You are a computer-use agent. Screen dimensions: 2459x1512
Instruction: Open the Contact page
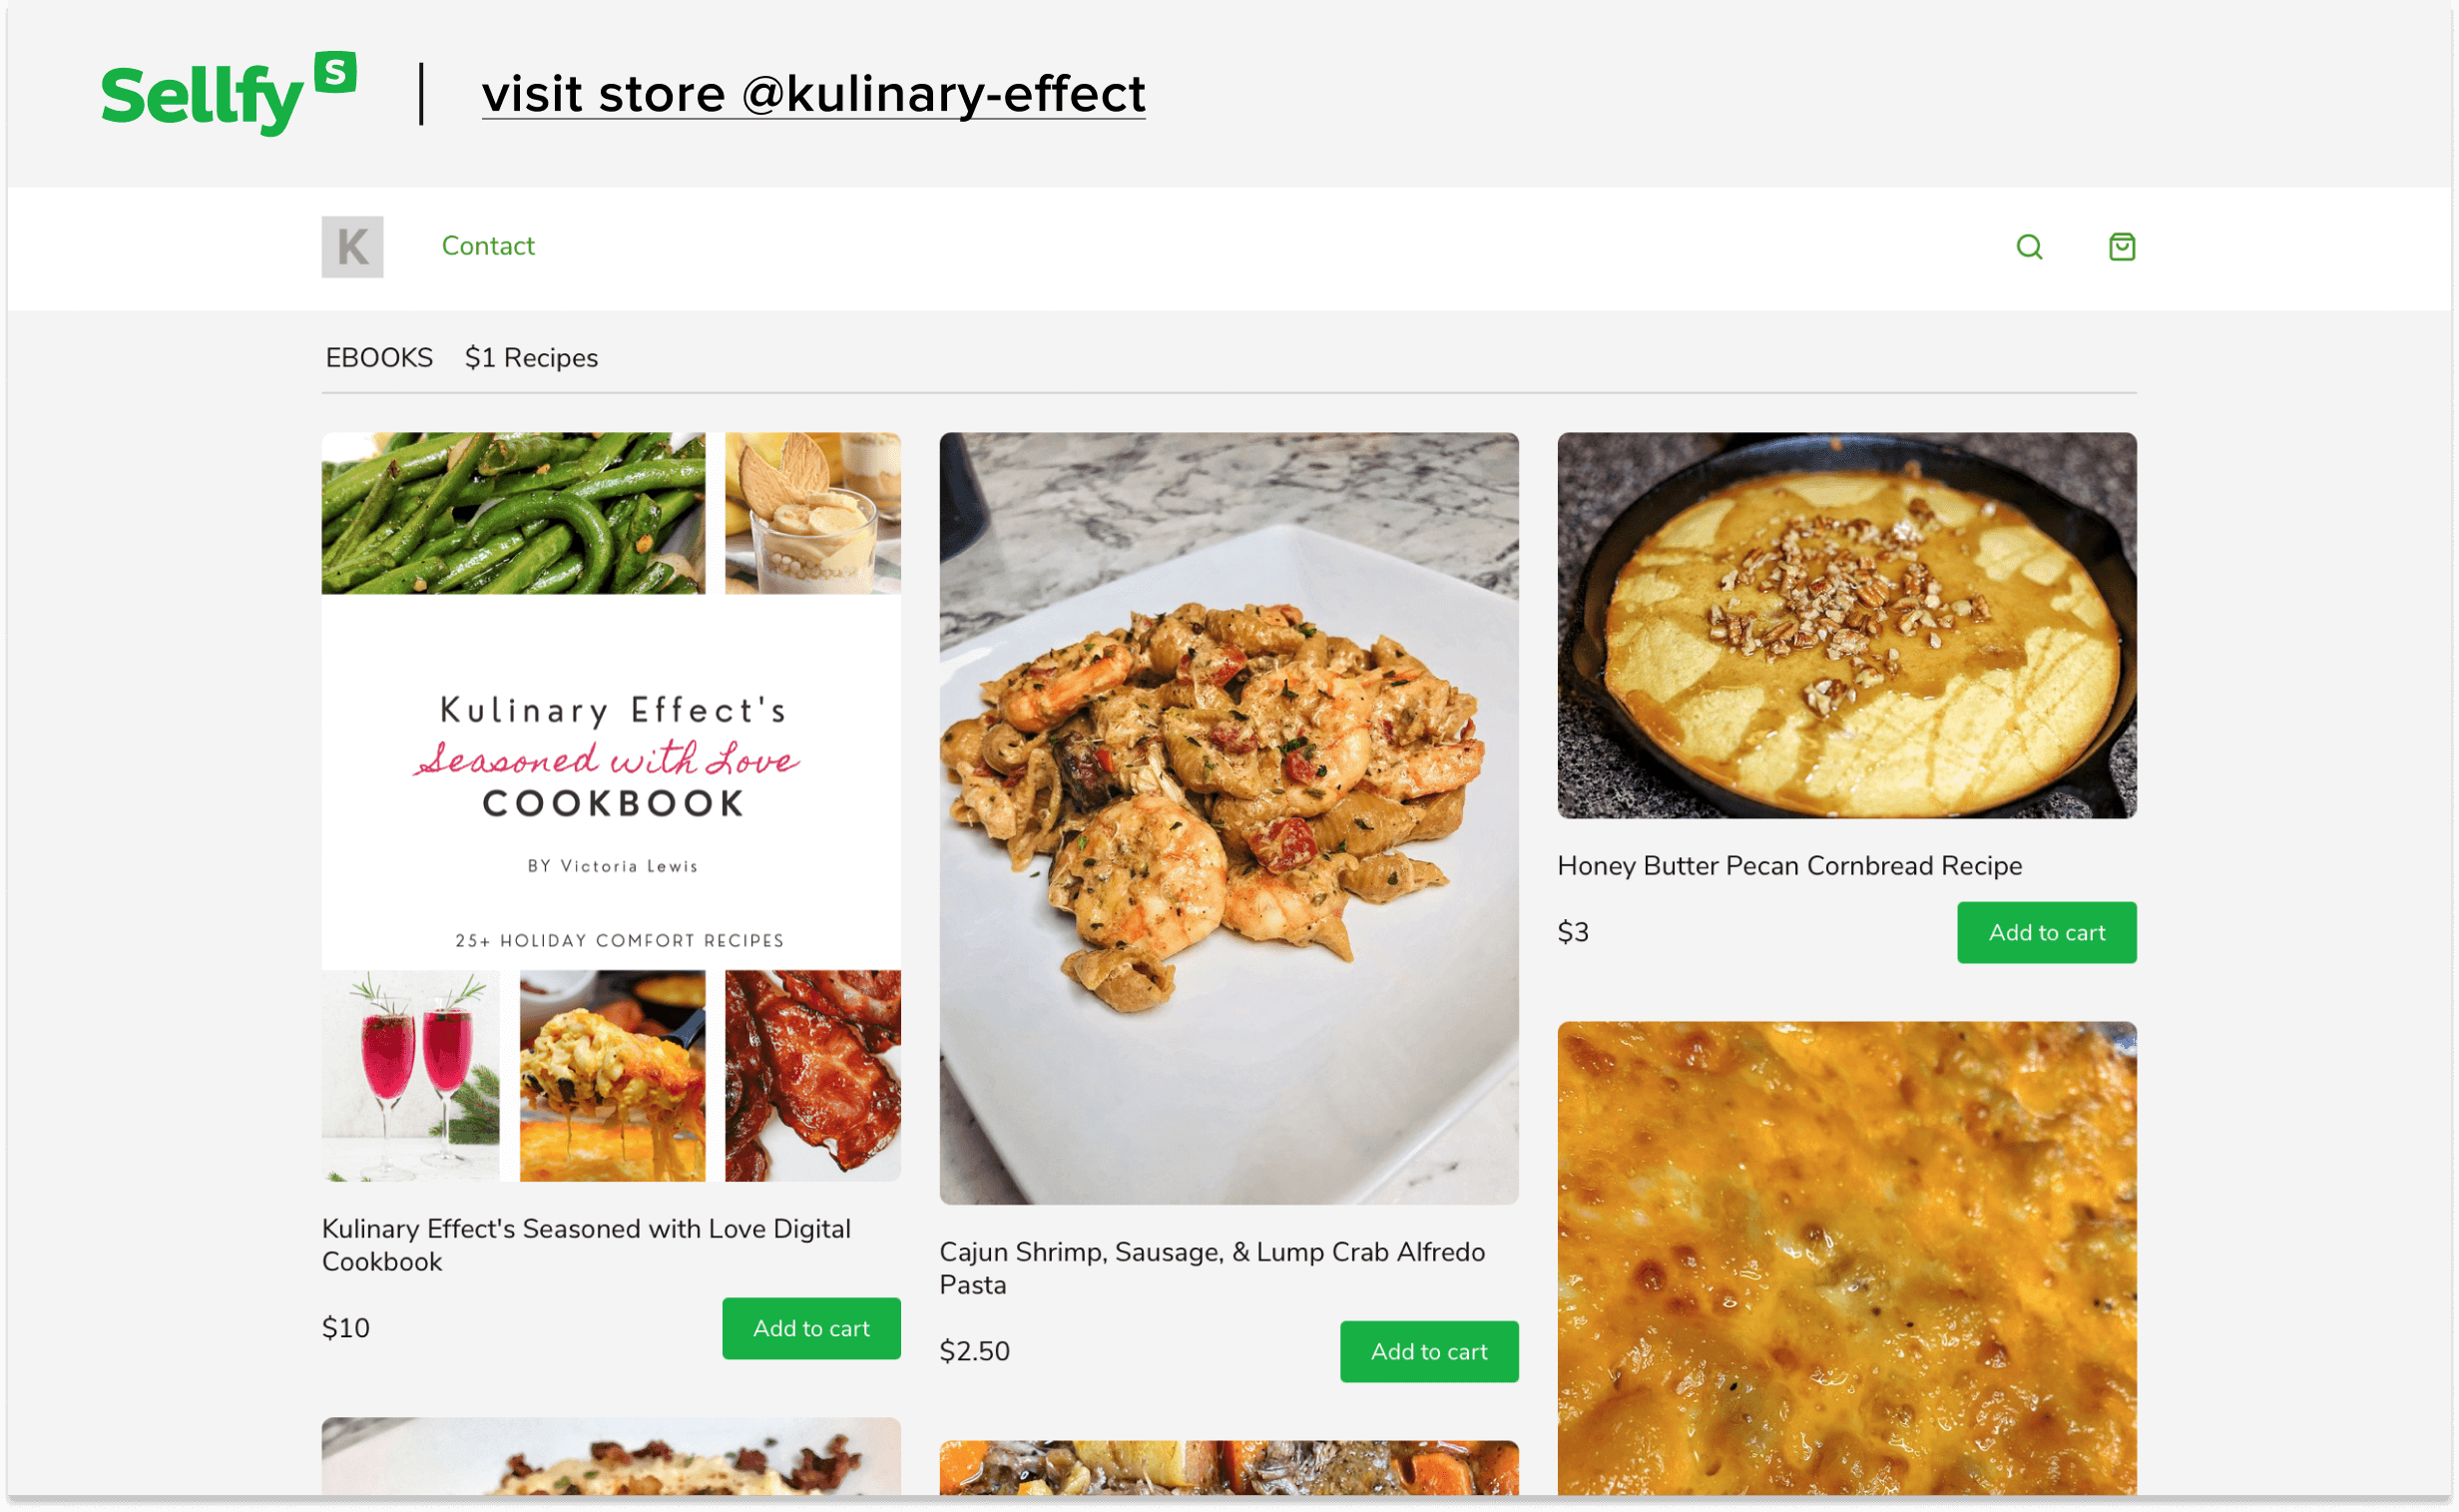click(488, 246)
